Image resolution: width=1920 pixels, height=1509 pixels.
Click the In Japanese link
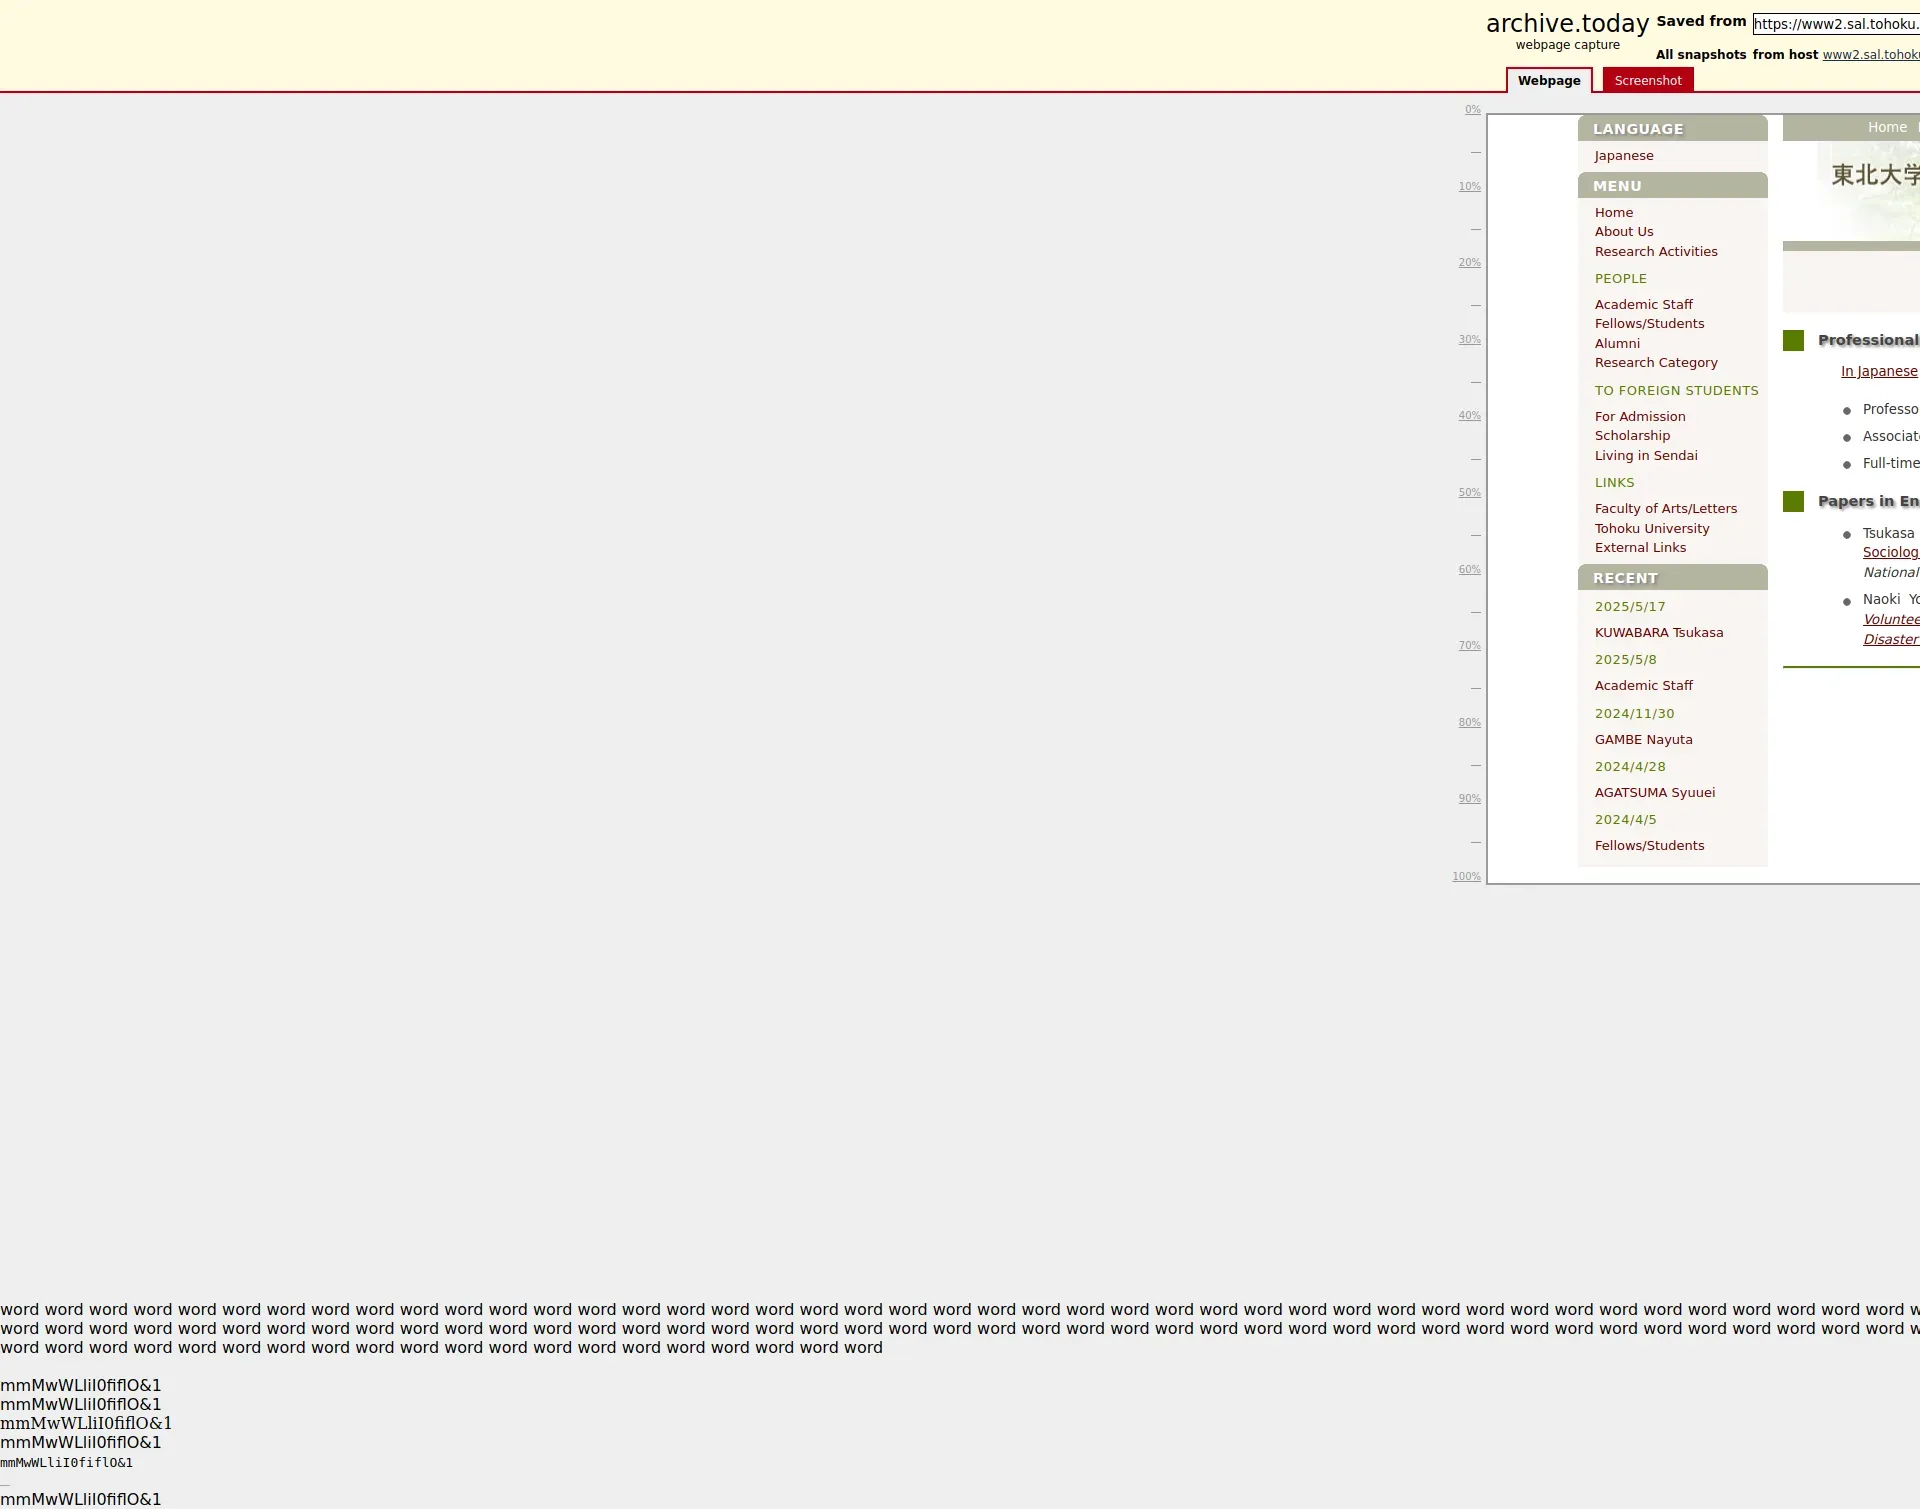tap(1878, 372)
